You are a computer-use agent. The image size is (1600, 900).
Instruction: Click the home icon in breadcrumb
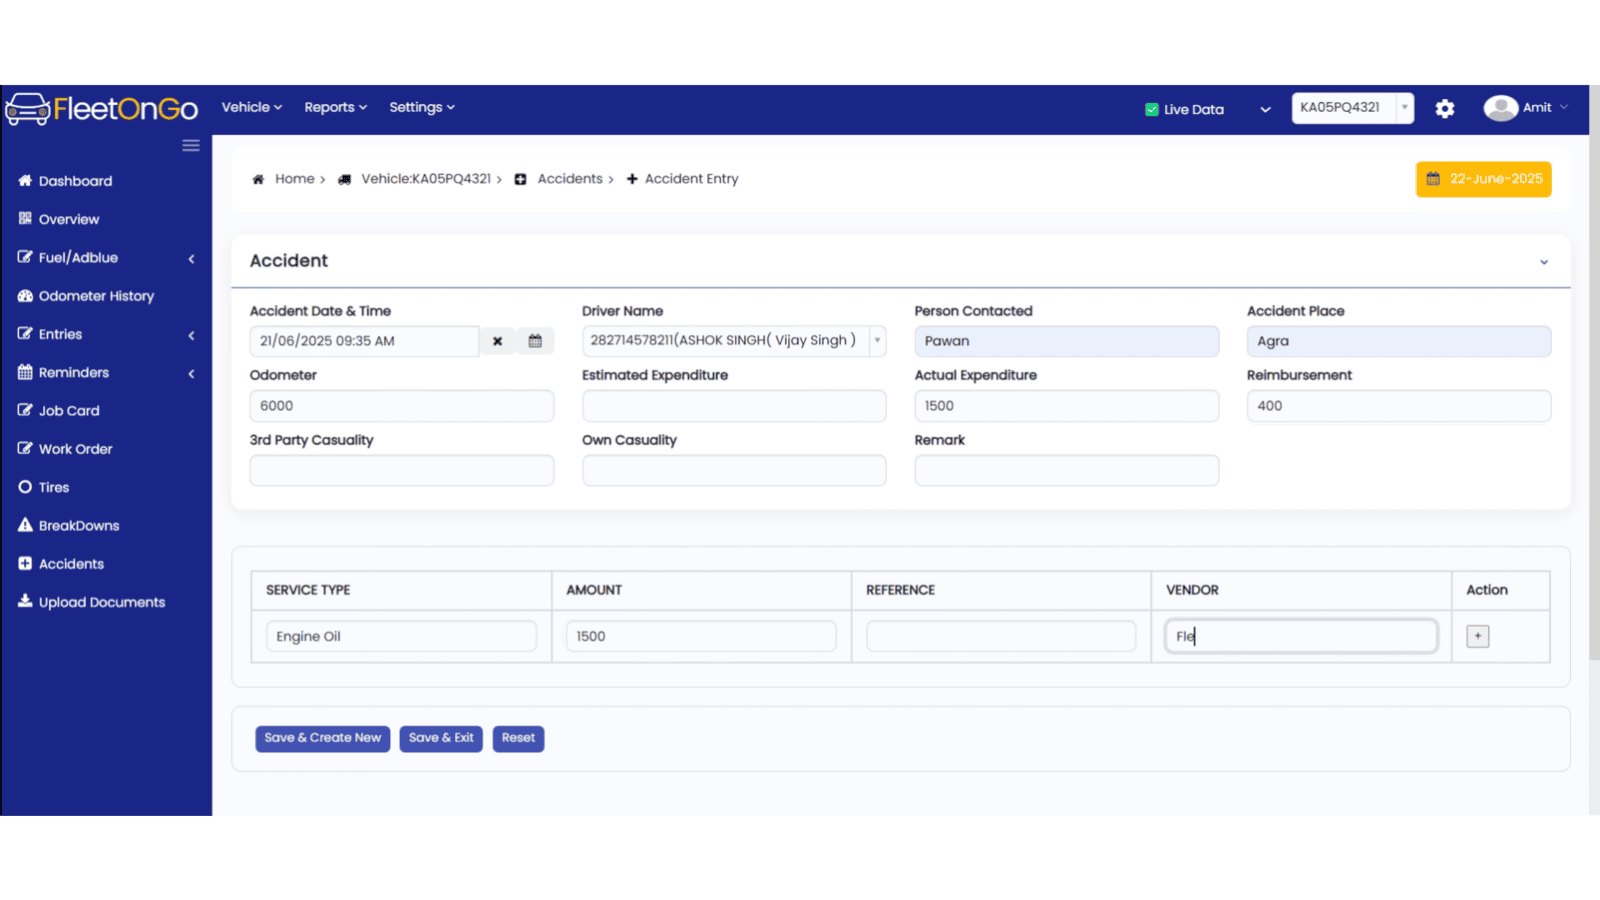(x=258, y=179)
